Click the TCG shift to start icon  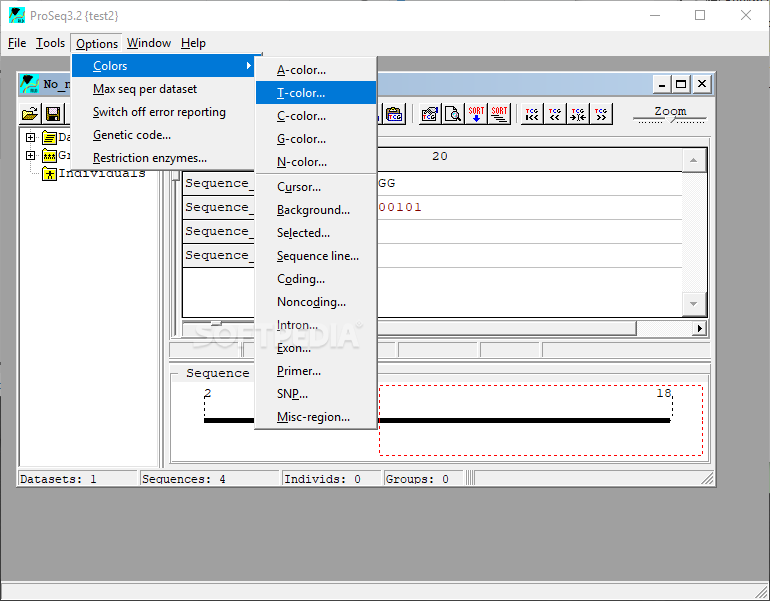coord(532,114)
